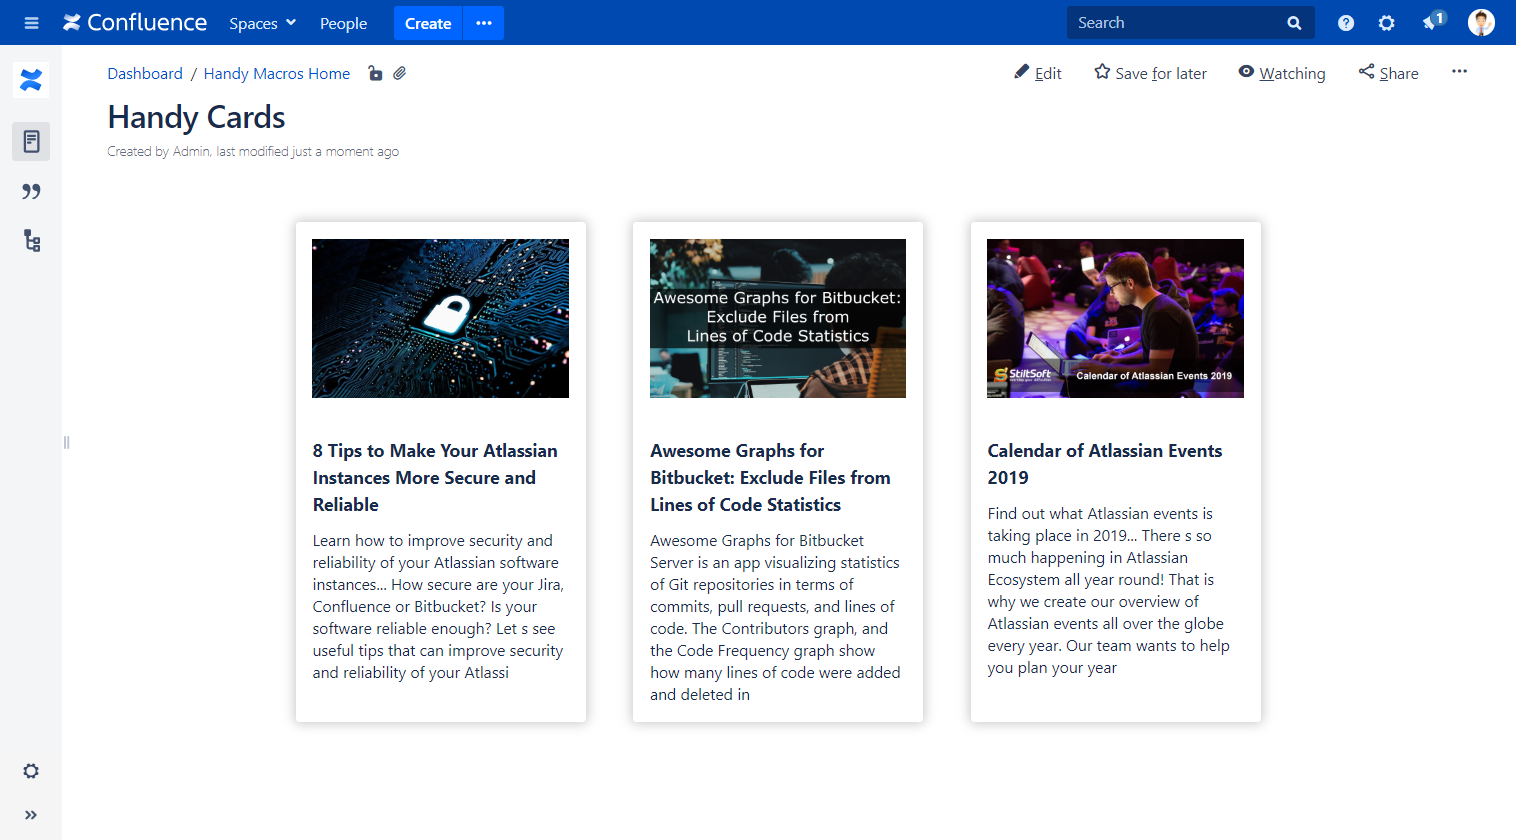Viewport: 1516px width, 840px height.
Task: Toggle Watching status for this page
Action: click(x=1282, y=72)
